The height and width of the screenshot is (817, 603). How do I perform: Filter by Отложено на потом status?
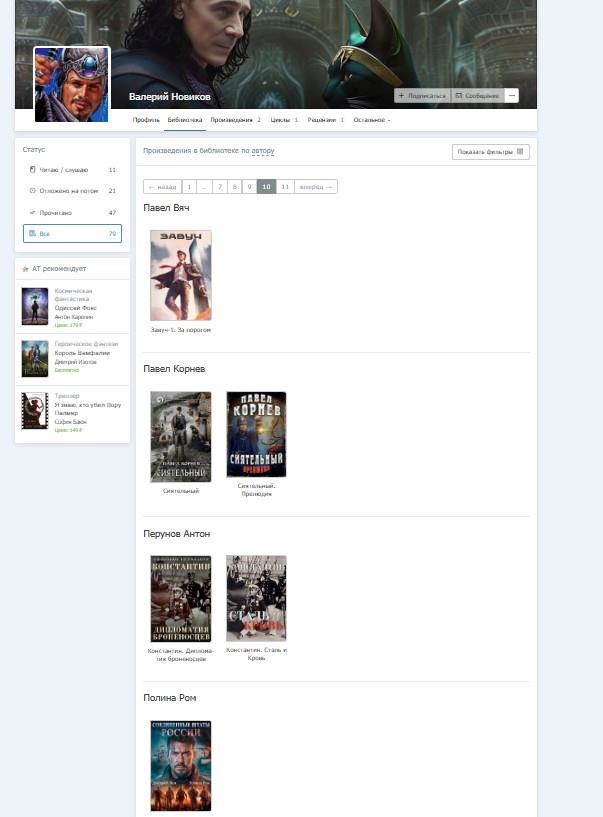click(x=72, y=191)
